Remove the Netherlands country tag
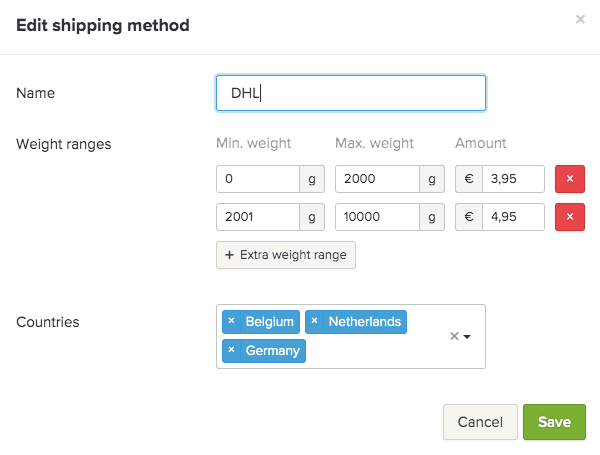Viewport: 600px width, 455px height. coord(314,321)
